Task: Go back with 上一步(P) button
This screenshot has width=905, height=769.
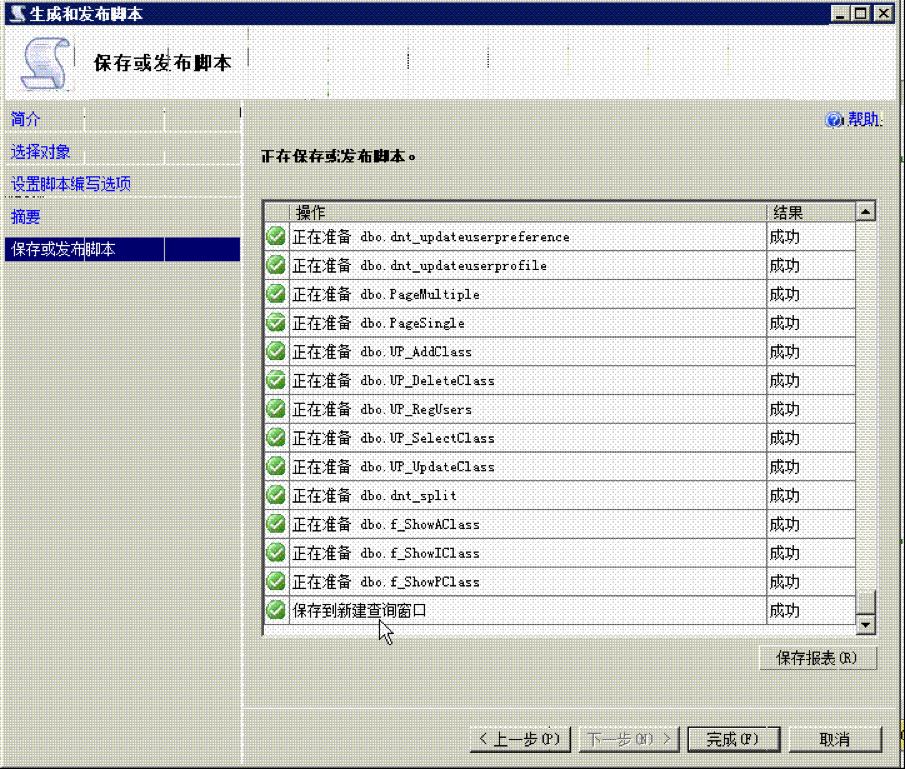Action: pyautogui.click(x=520, y=739)
